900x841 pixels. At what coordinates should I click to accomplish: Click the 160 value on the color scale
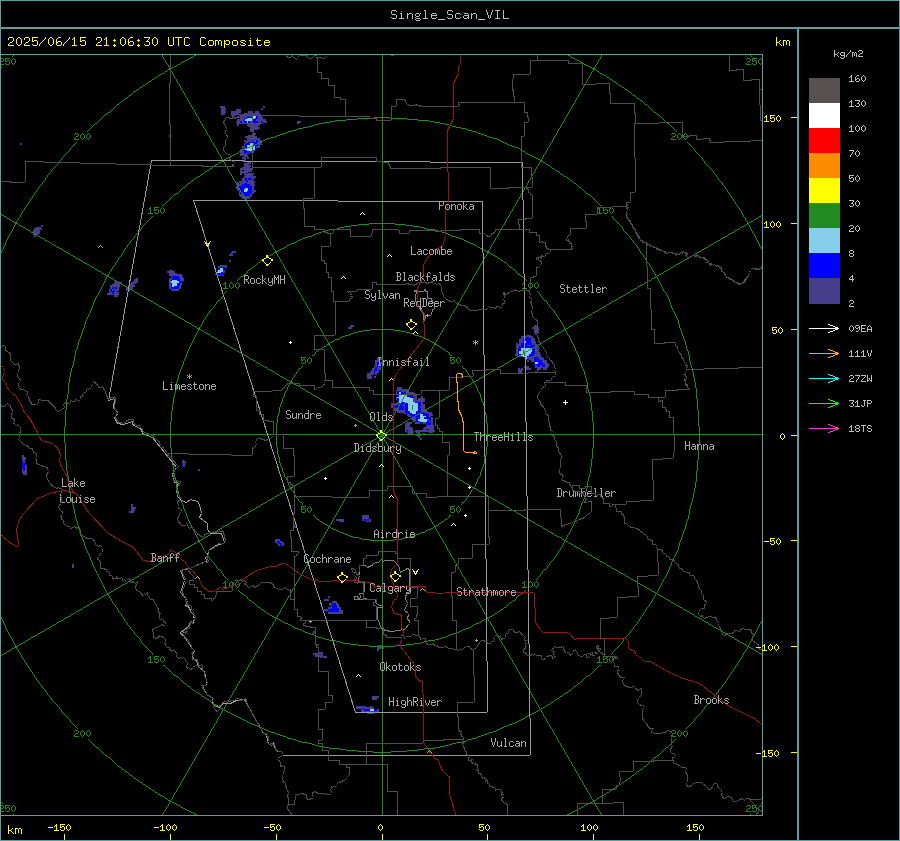point(857,79)
